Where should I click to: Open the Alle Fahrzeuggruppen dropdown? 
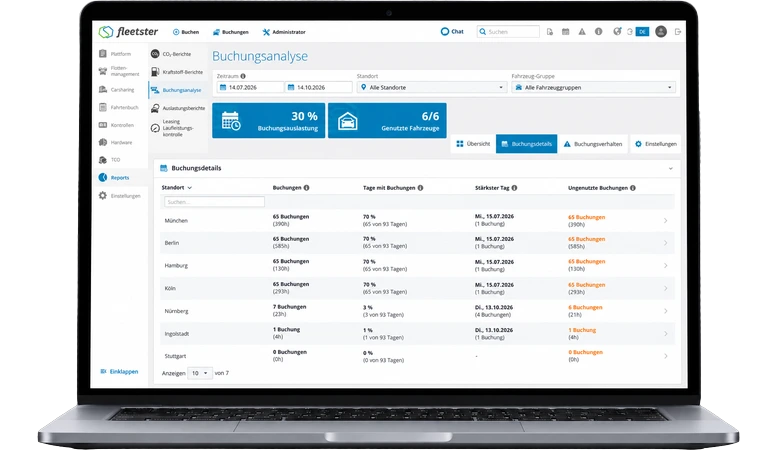click(594, 87)
